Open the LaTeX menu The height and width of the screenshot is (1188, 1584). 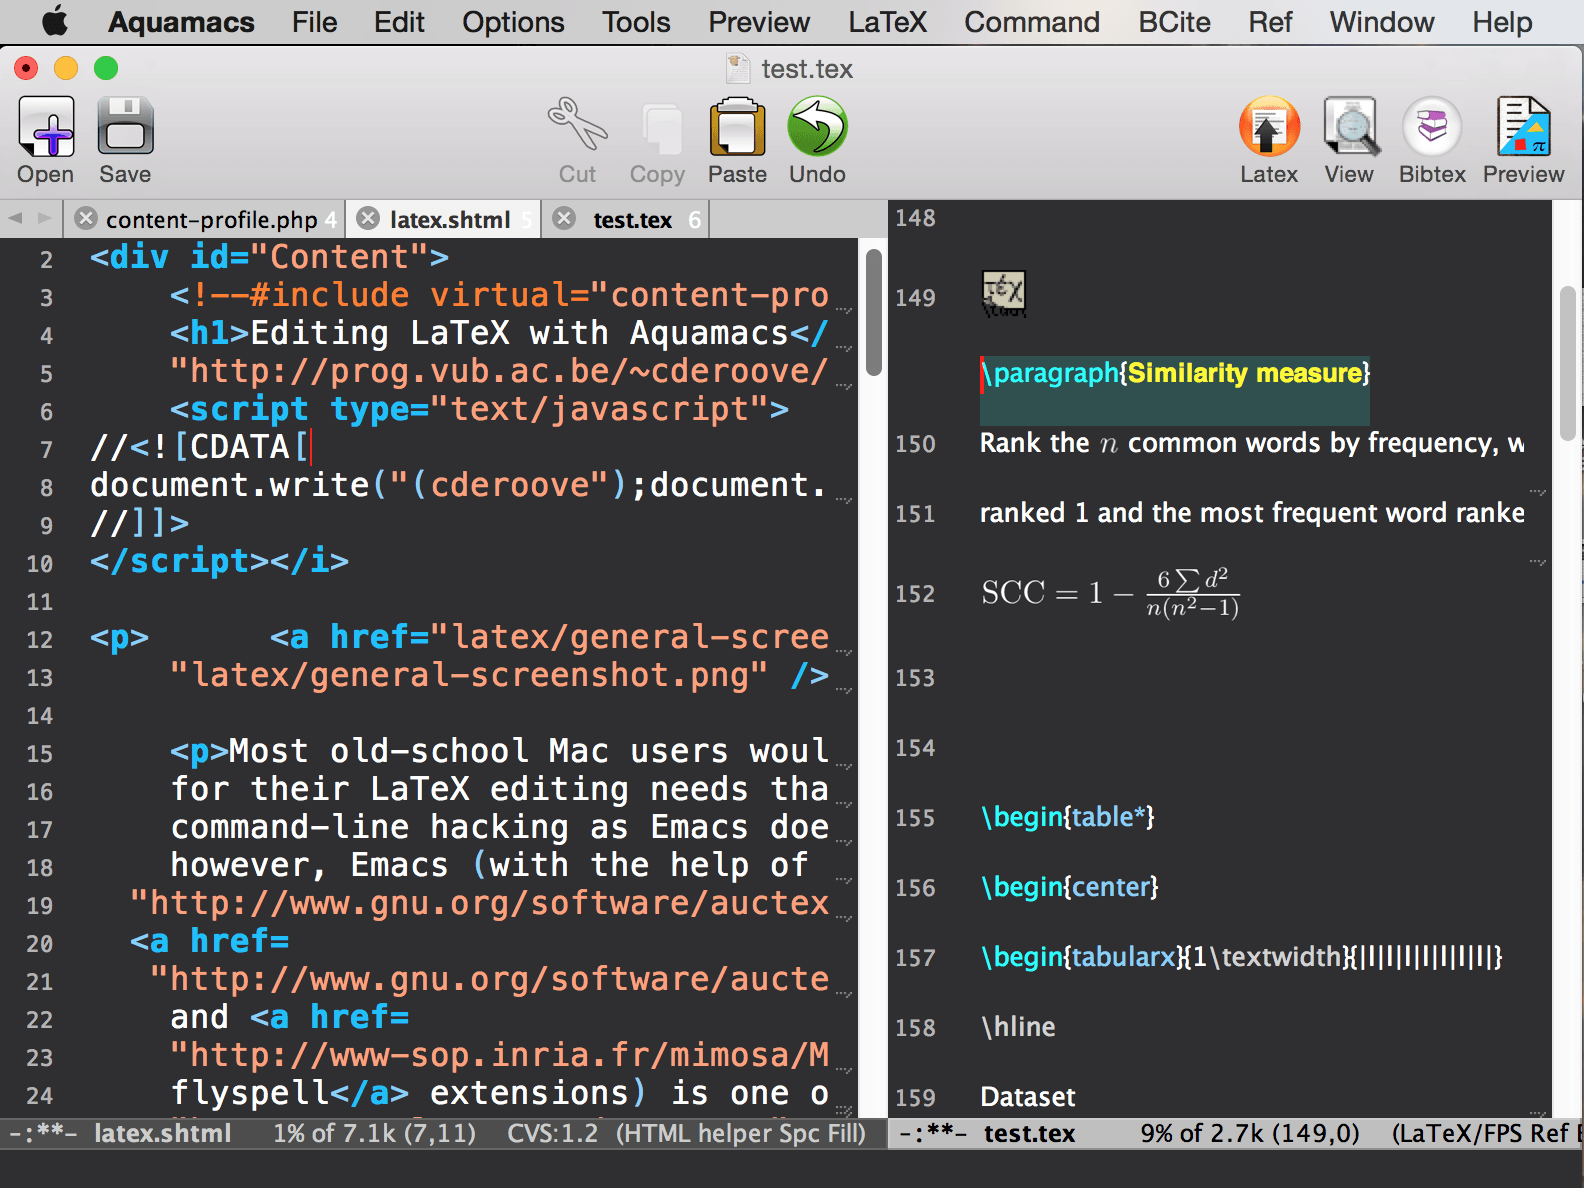point(887,22)
